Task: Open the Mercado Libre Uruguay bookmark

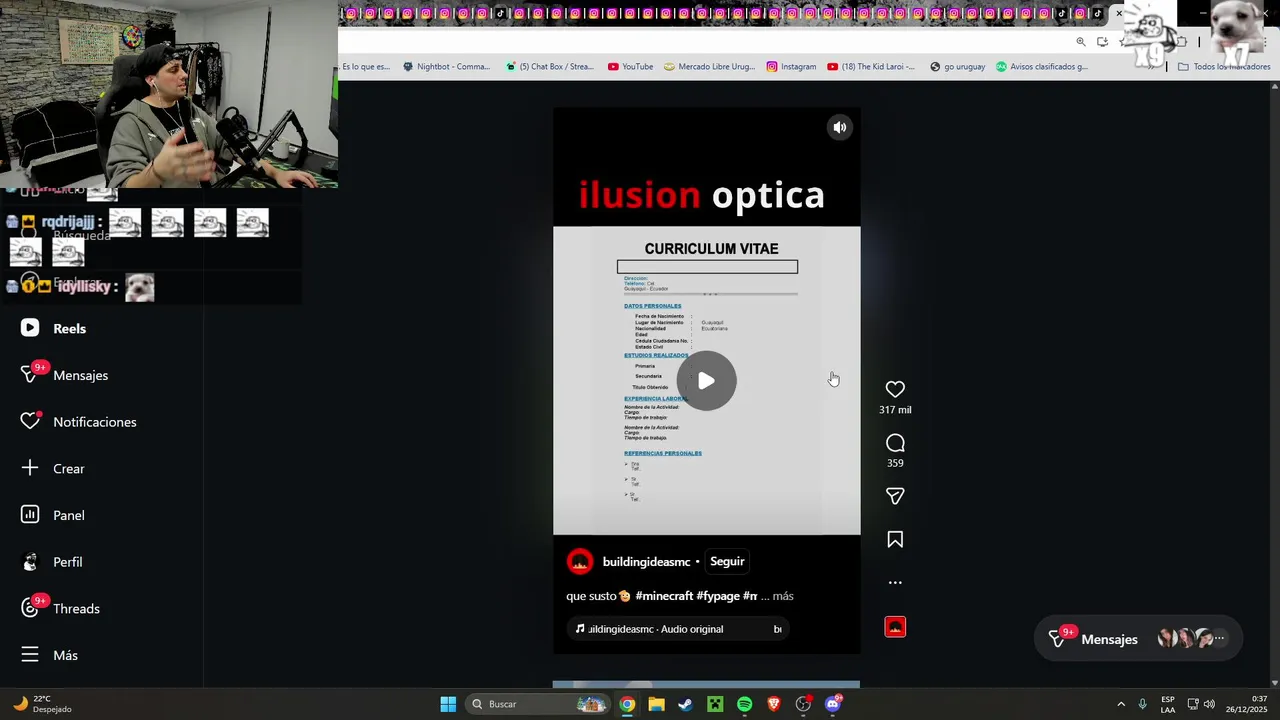Action: [710, 67]
